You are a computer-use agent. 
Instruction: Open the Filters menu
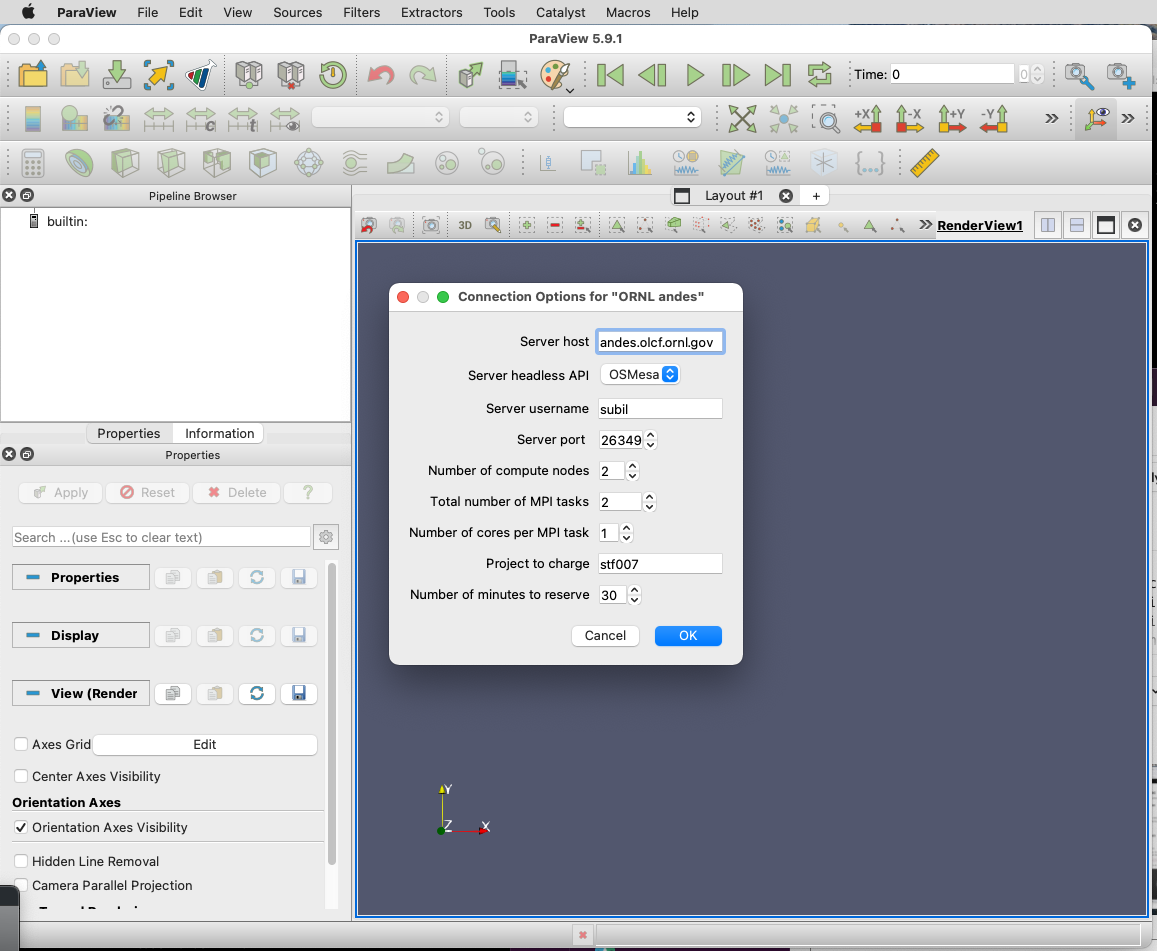coord(360,12)
